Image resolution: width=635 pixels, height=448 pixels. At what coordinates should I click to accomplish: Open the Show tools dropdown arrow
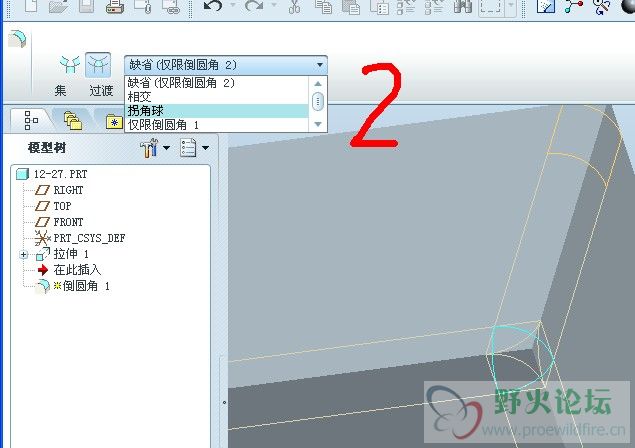tap(166, 148)
